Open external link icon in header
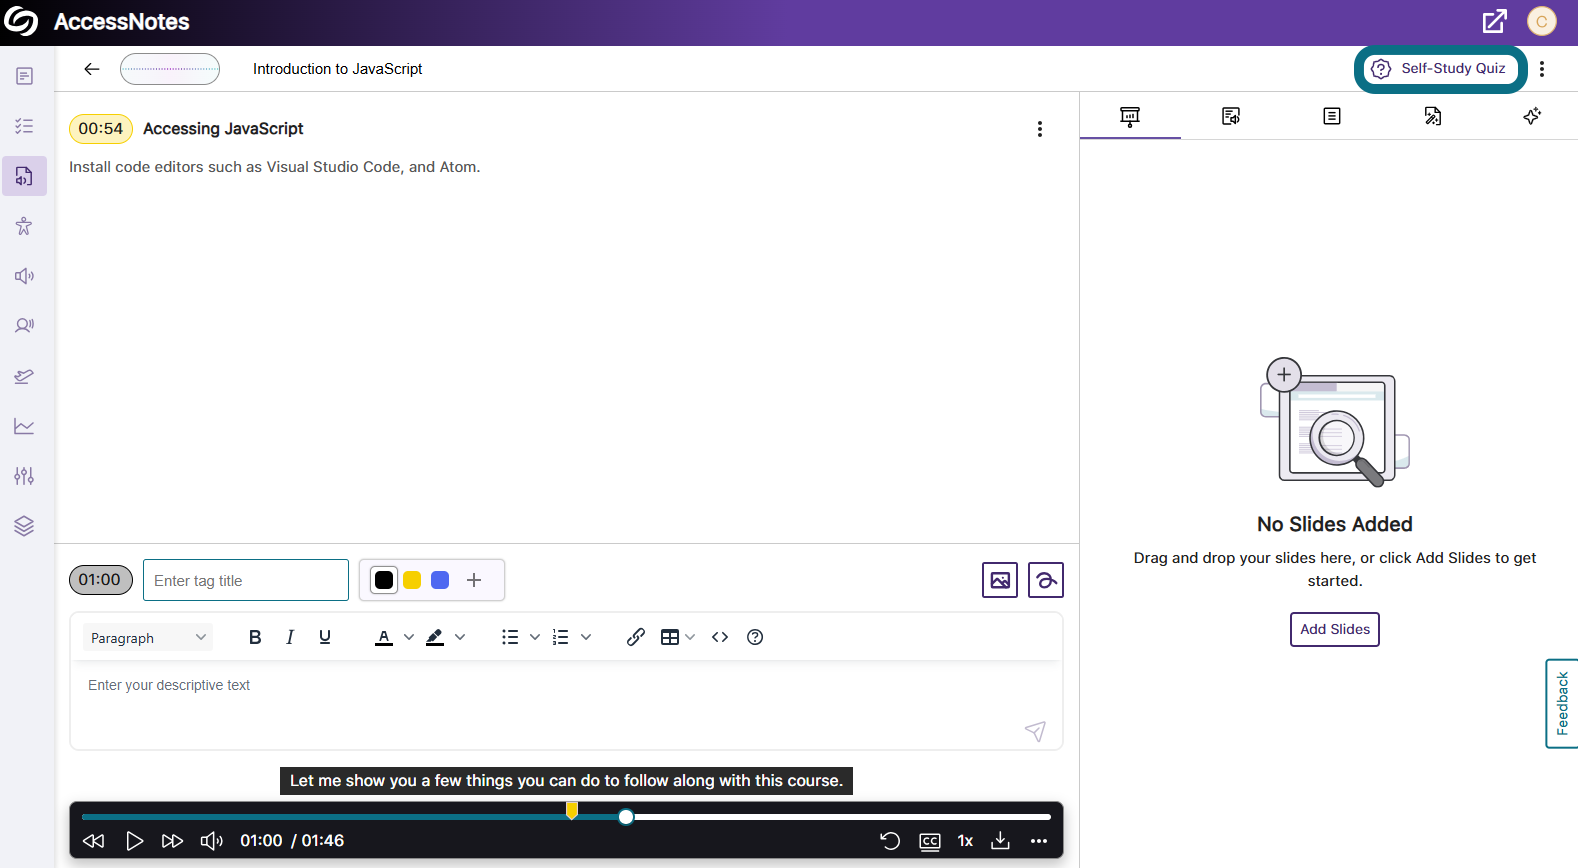The image size is (1578, 868). [x=1494, y=21]
